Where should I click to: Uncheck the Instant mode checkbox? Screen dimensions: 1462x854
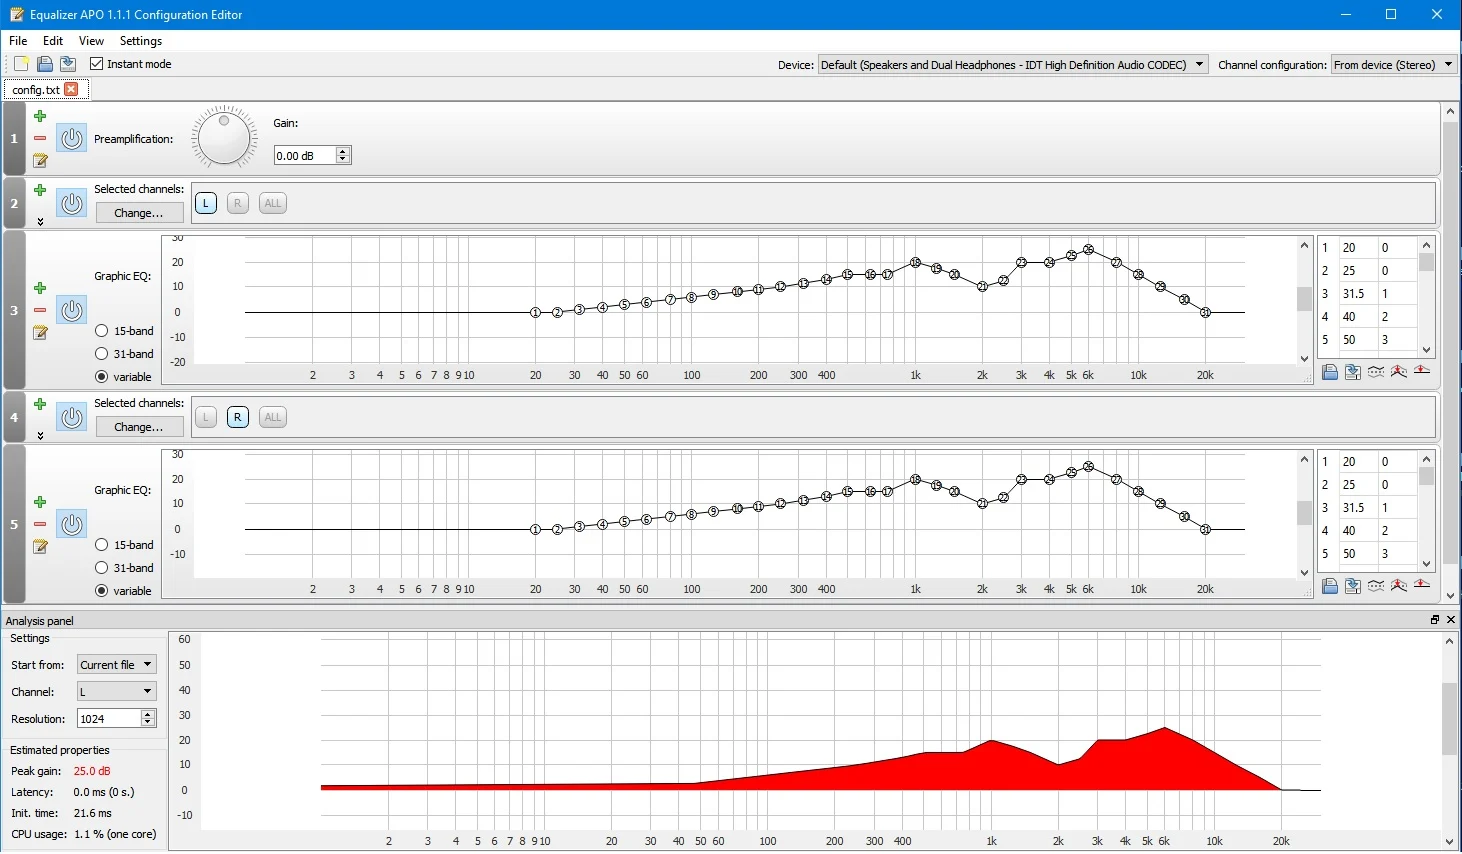click(97, 64)
